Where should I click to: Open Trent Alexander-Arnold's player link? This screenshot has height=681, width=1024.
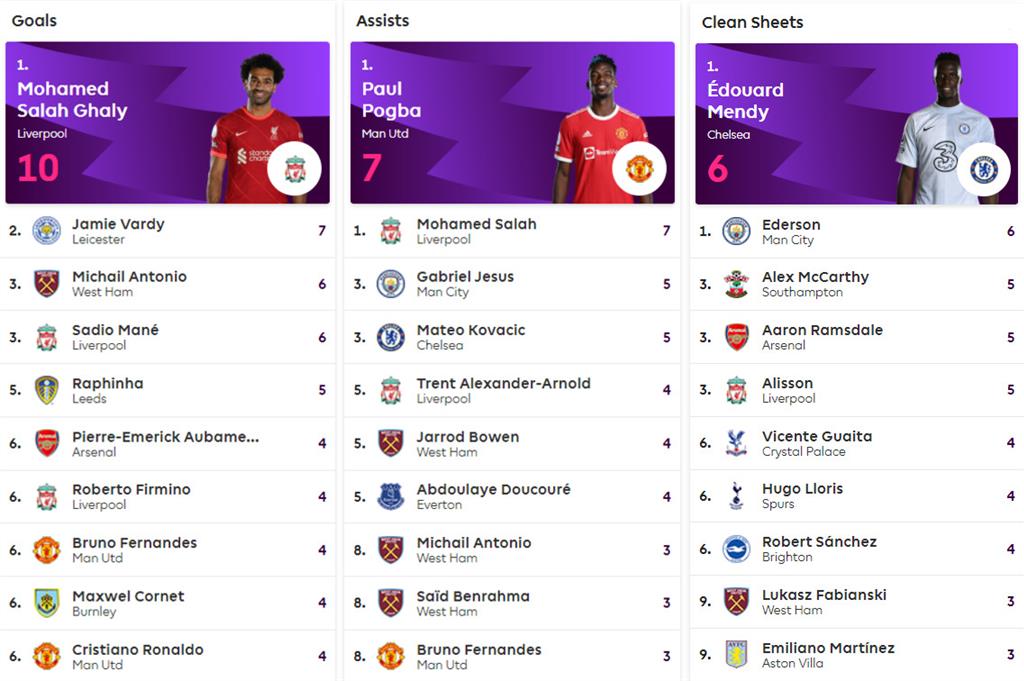coord(503,384)
